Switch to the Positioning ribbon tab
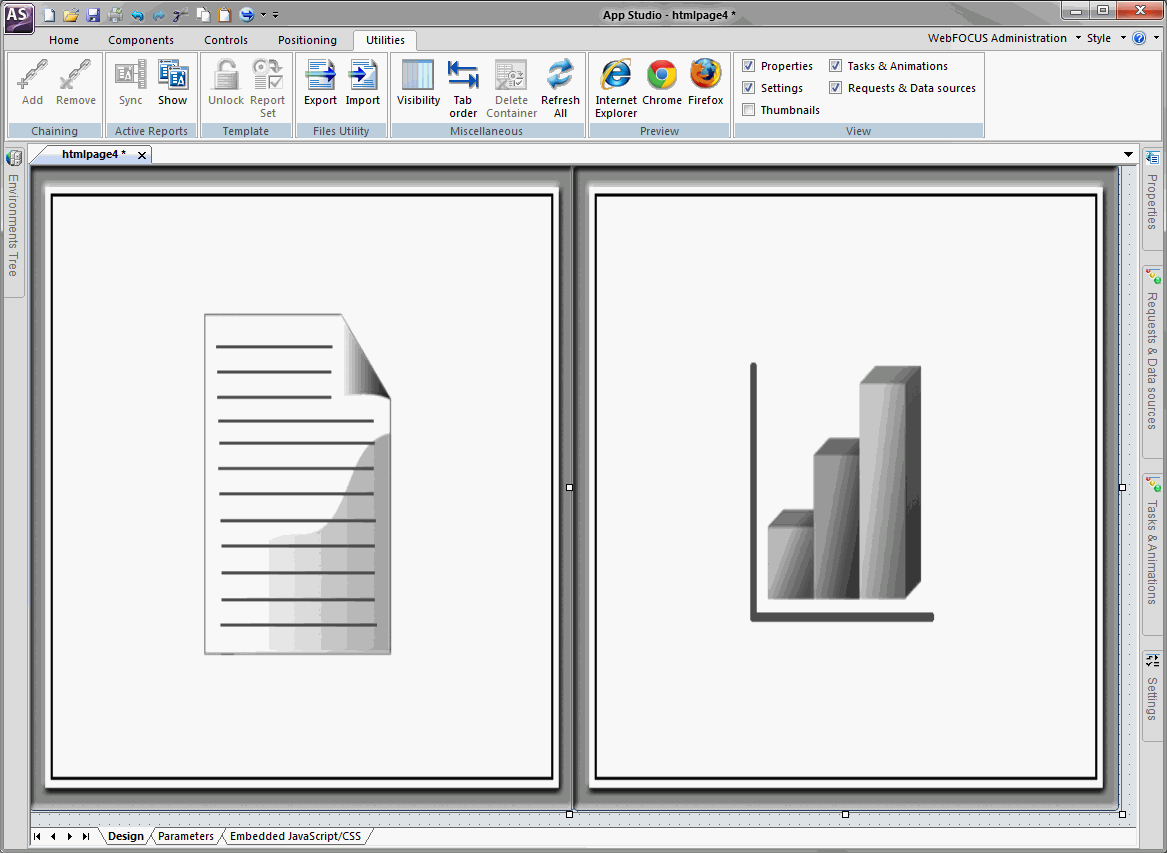Screen dimensions: 1167x853 tap(307, 40)
